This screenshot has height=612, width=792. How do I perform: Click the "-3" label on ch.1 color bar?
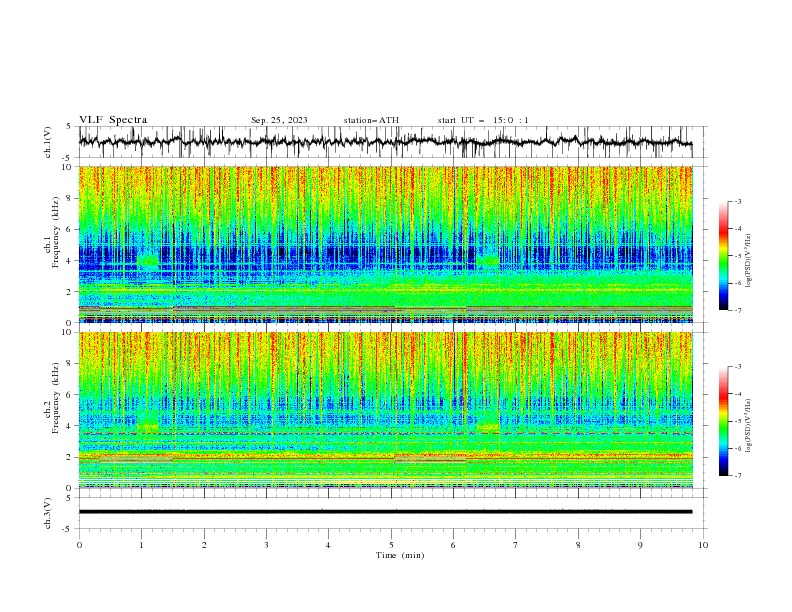tap(737, 201)
